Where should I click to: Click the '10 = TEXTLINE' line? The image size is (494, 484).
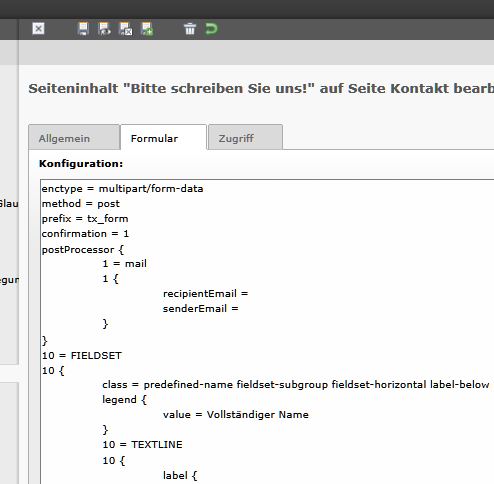(x=142, y=445)
